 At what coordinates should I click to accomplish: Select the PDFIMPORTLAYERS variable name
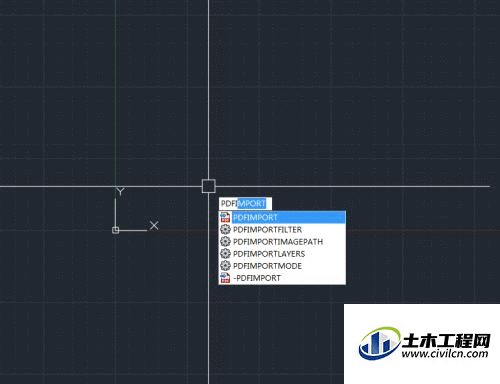(x=269, y=254)
